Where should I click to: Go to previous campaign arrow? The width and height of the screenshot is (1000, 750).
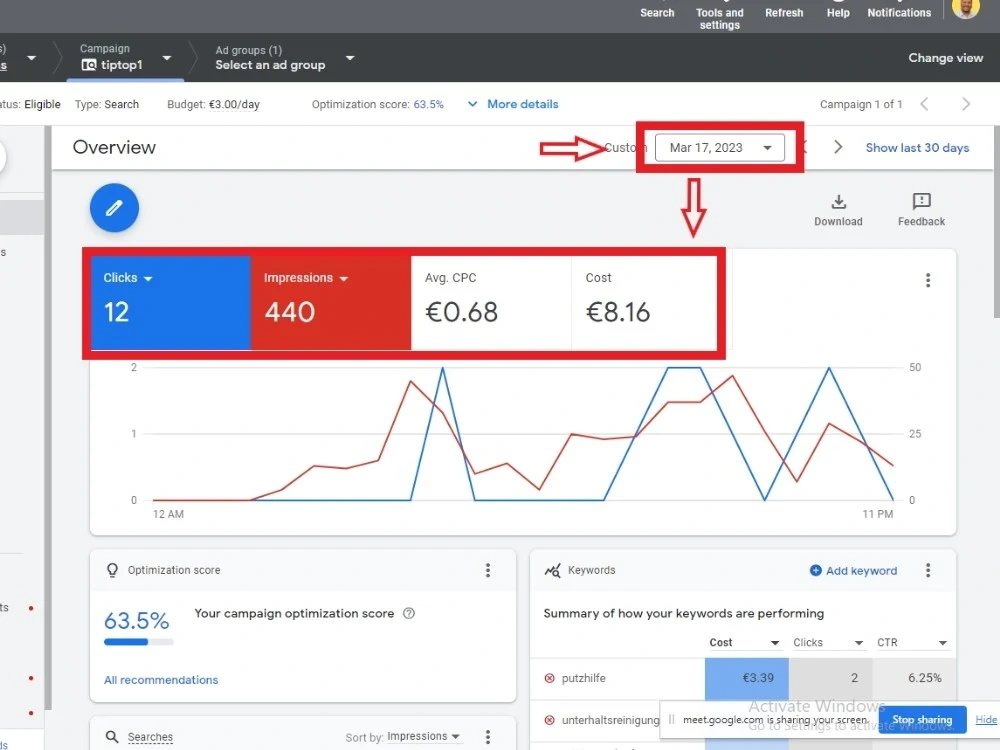(924, 104)
